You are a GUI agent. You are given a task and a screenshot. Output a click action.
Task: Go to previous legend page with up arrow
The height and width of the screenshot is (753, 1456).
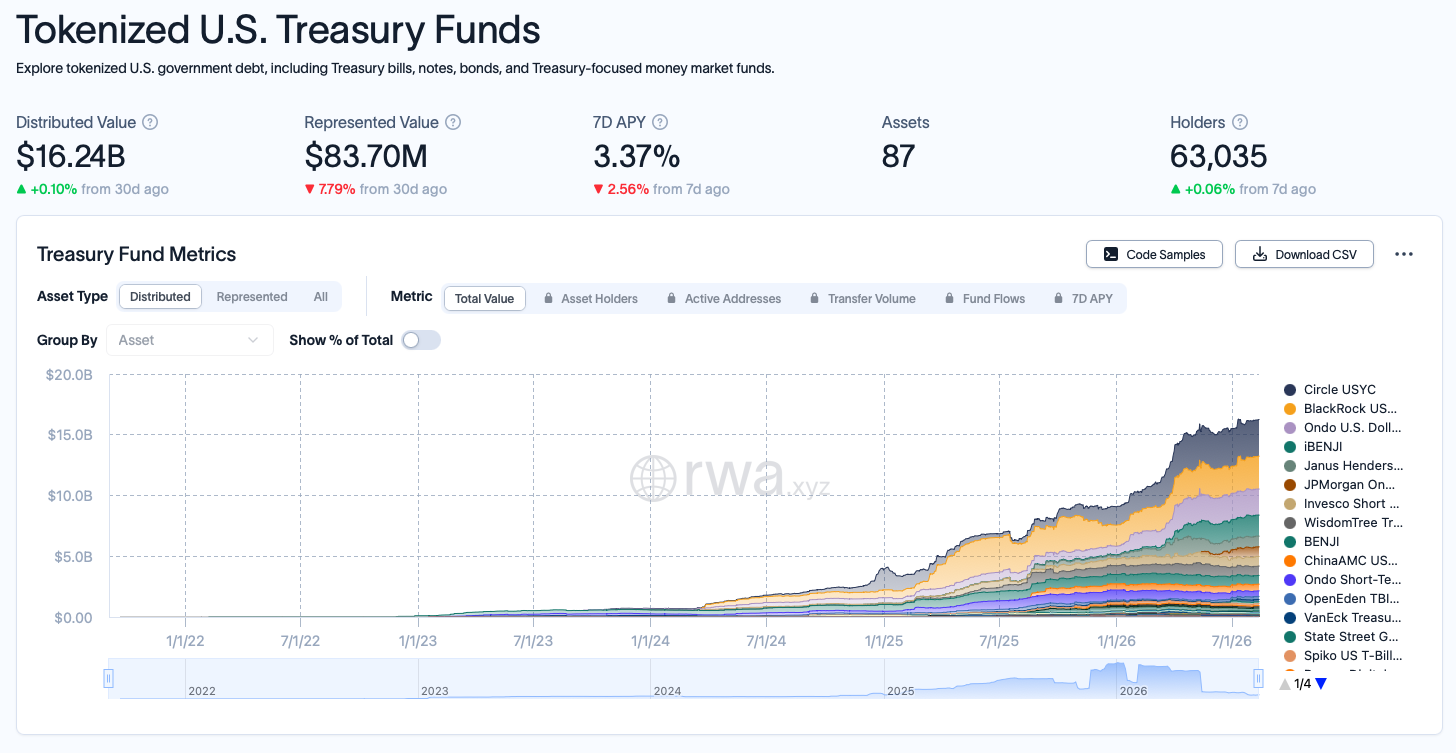(1285, 684)
